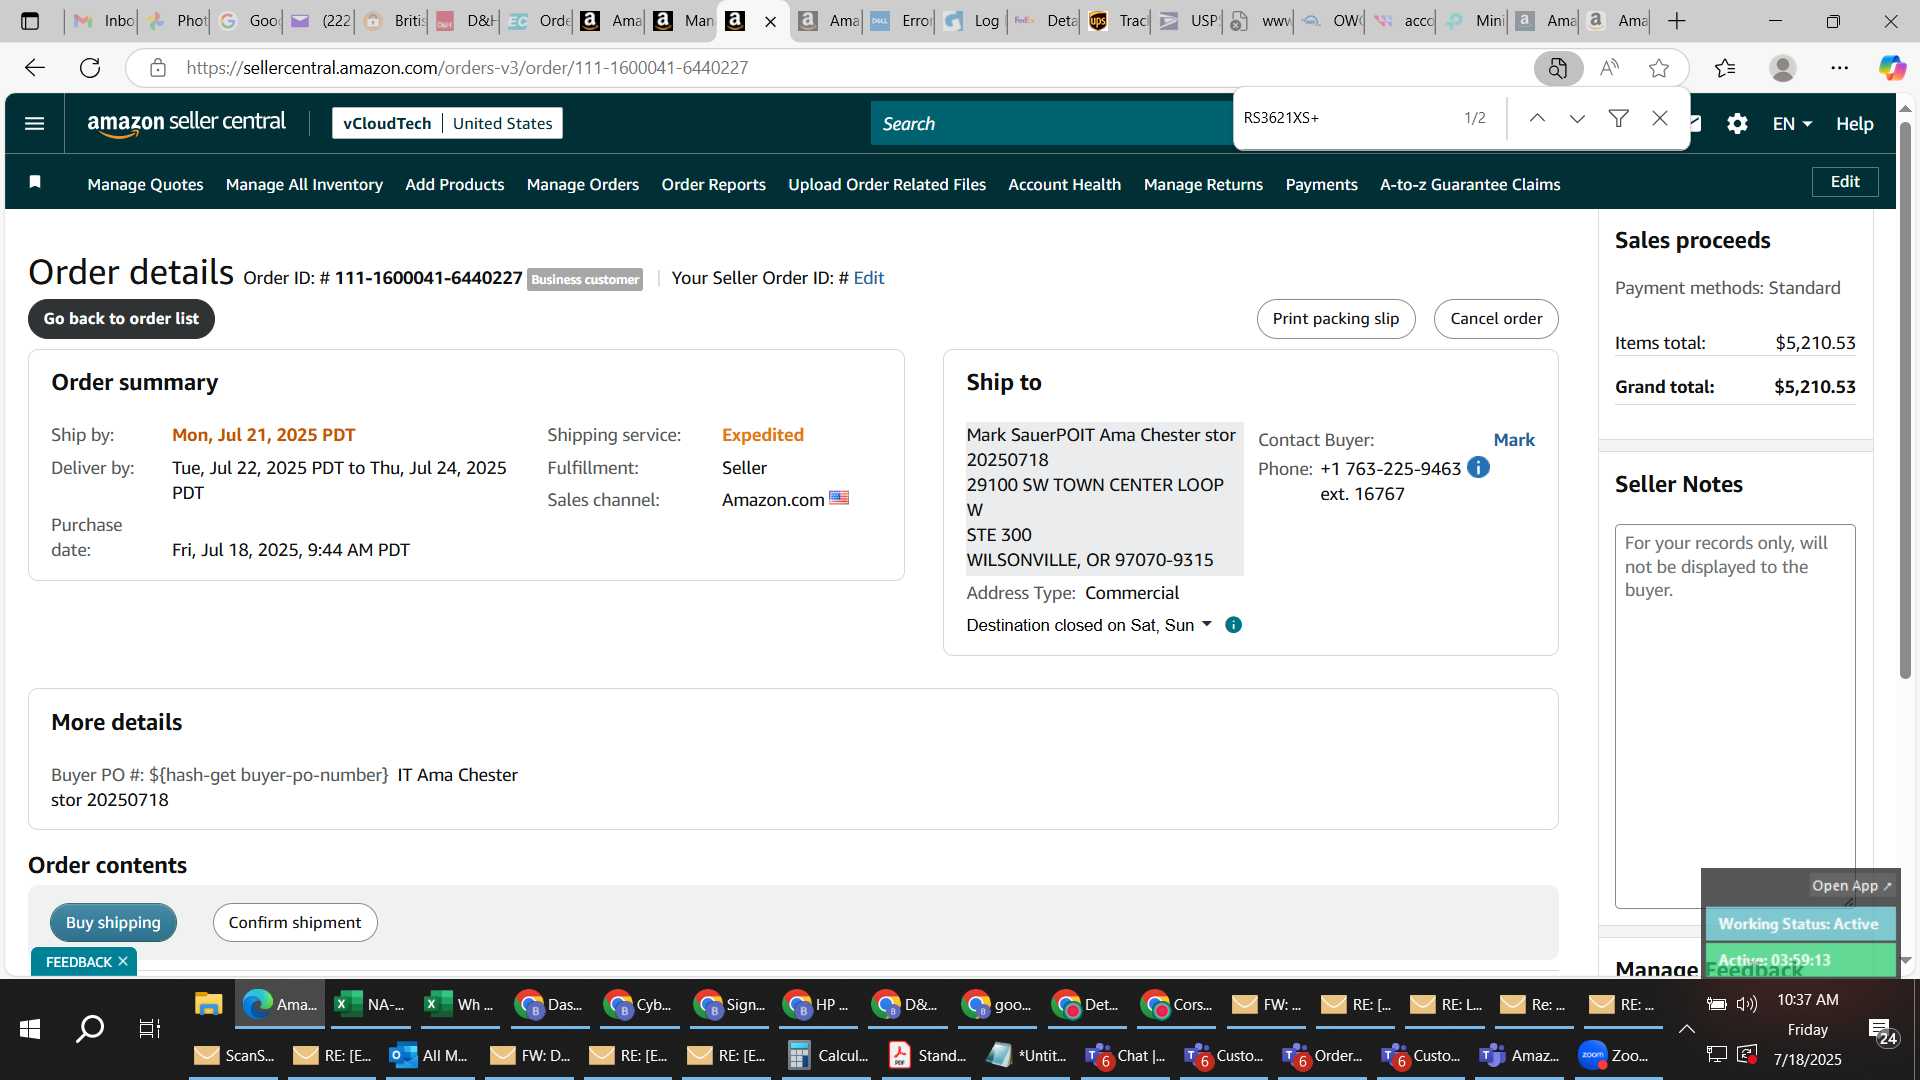Image resolution: width=1920 pixels, height=1080 pixels.
Task: Refresh the current page
Action: 90,67
